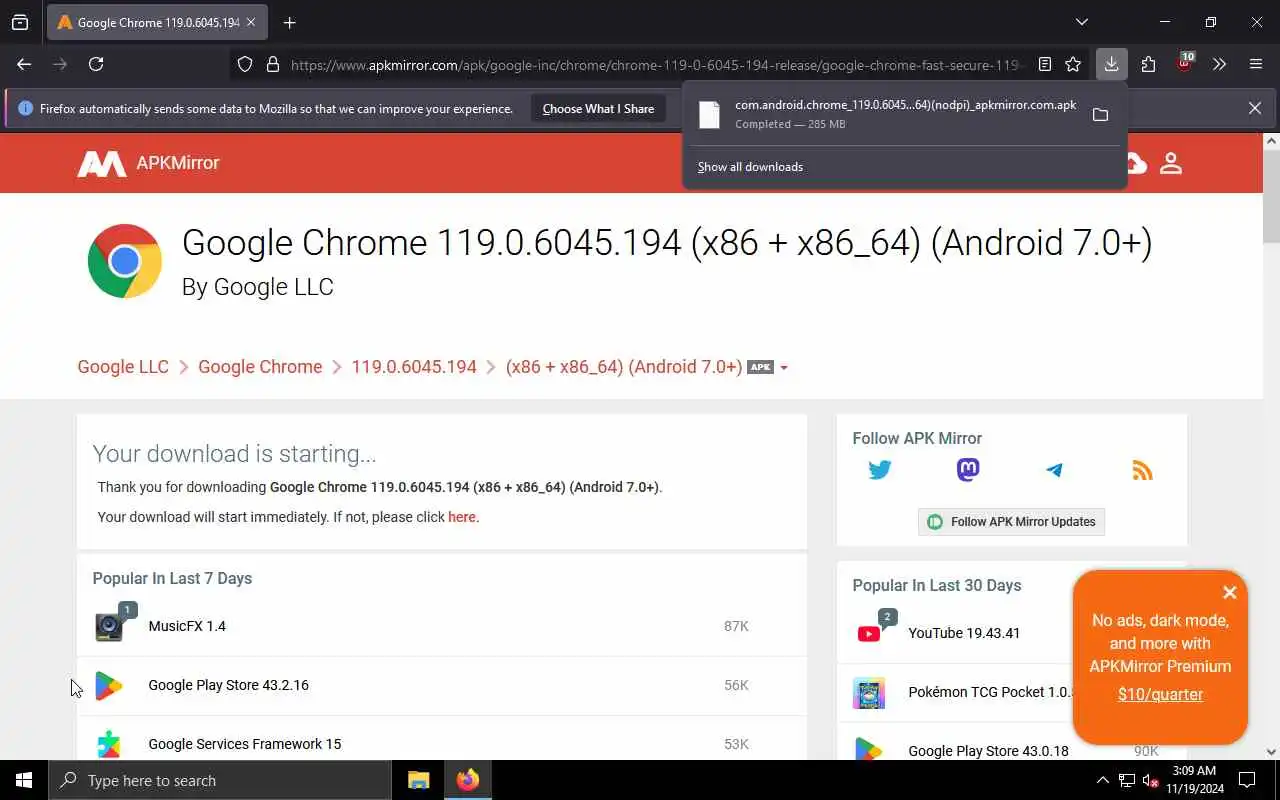The width and height of the screenshot is (1280, 800).
Task: Open APKMirror Mastodon follow icon
Action: point(968,470)
